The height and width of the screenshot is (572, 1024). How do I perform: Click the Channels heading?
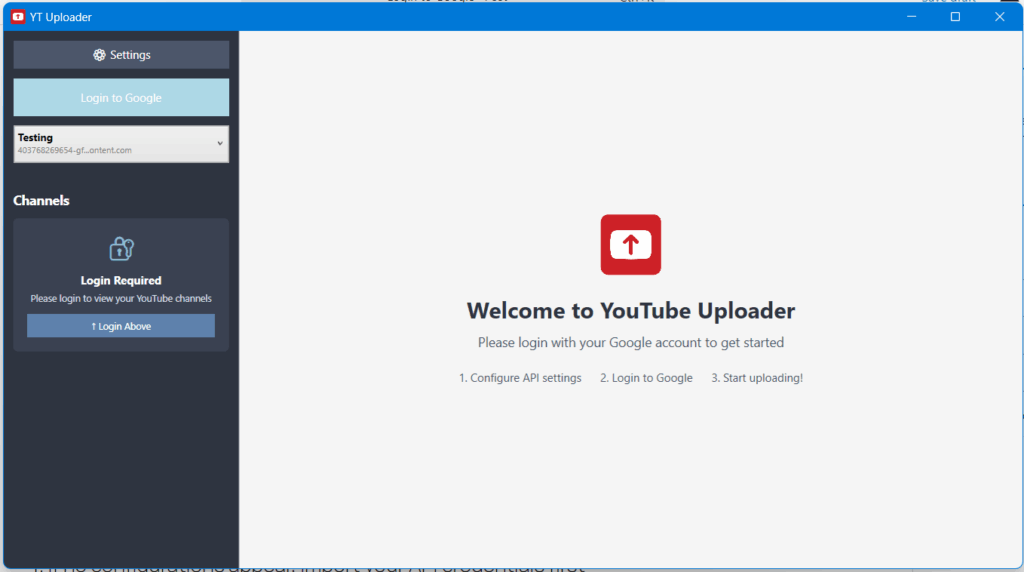click(41, 200)
